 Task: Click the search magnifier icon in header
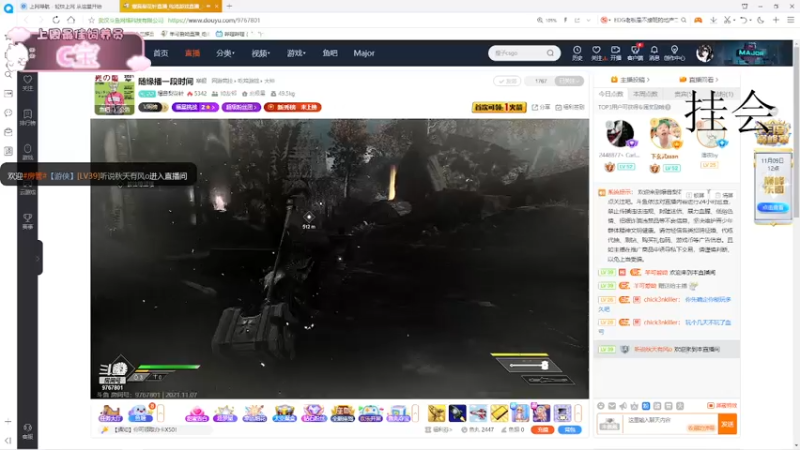550,53
